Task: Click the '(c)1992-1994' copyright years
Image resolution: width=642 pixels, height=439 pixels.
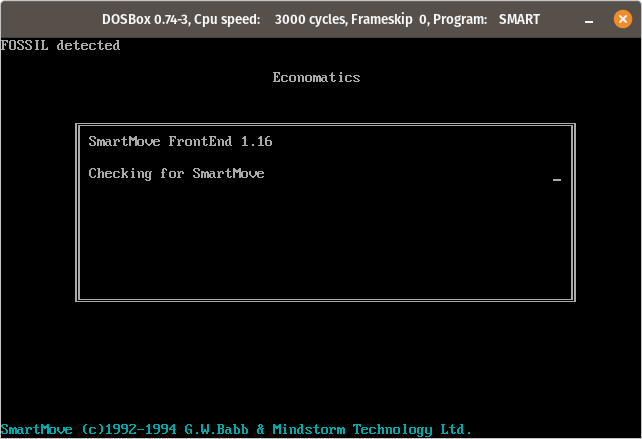Action: click(129, 430)
